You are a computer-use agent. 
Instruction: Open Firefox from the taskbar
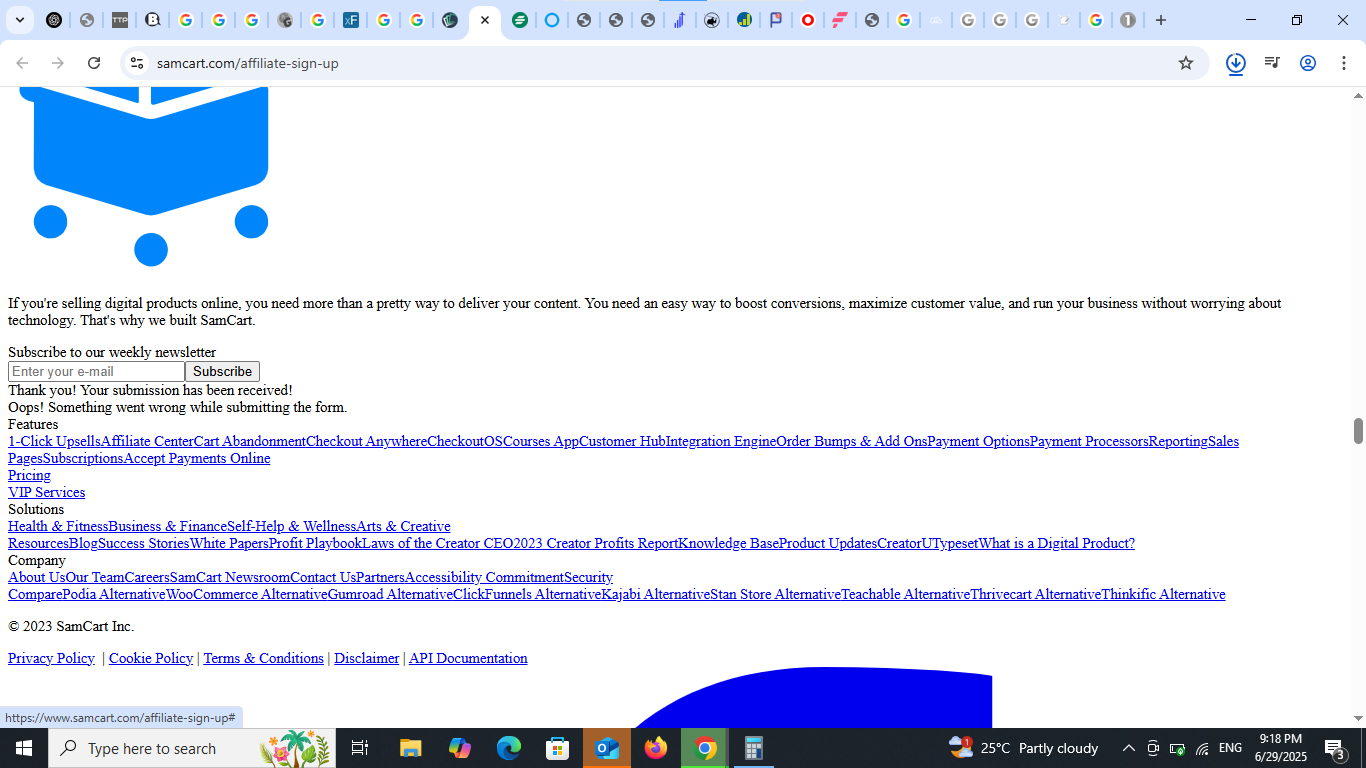(656, 748)
